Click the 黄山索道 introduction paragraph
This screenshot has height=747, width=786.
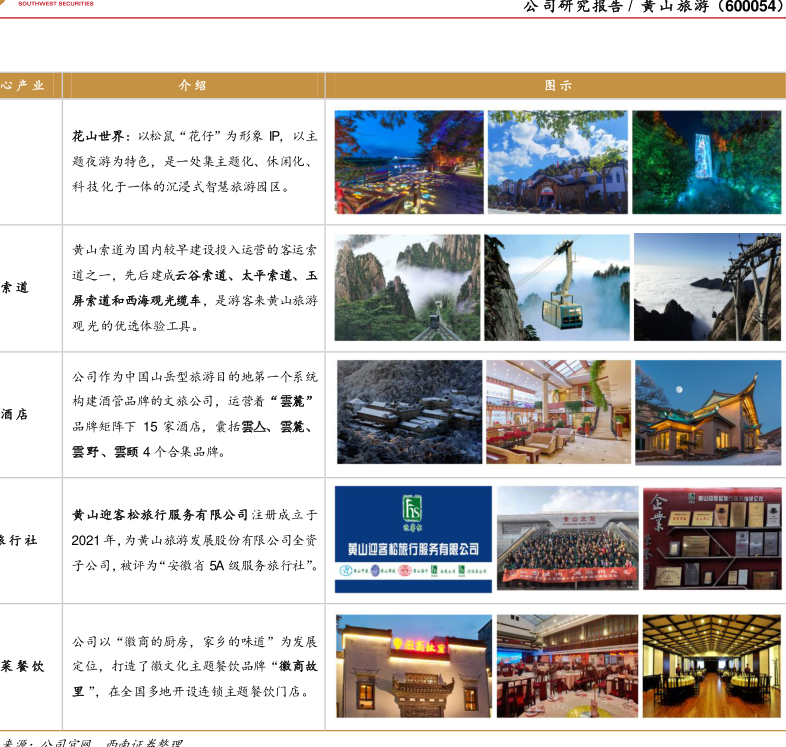194,287
